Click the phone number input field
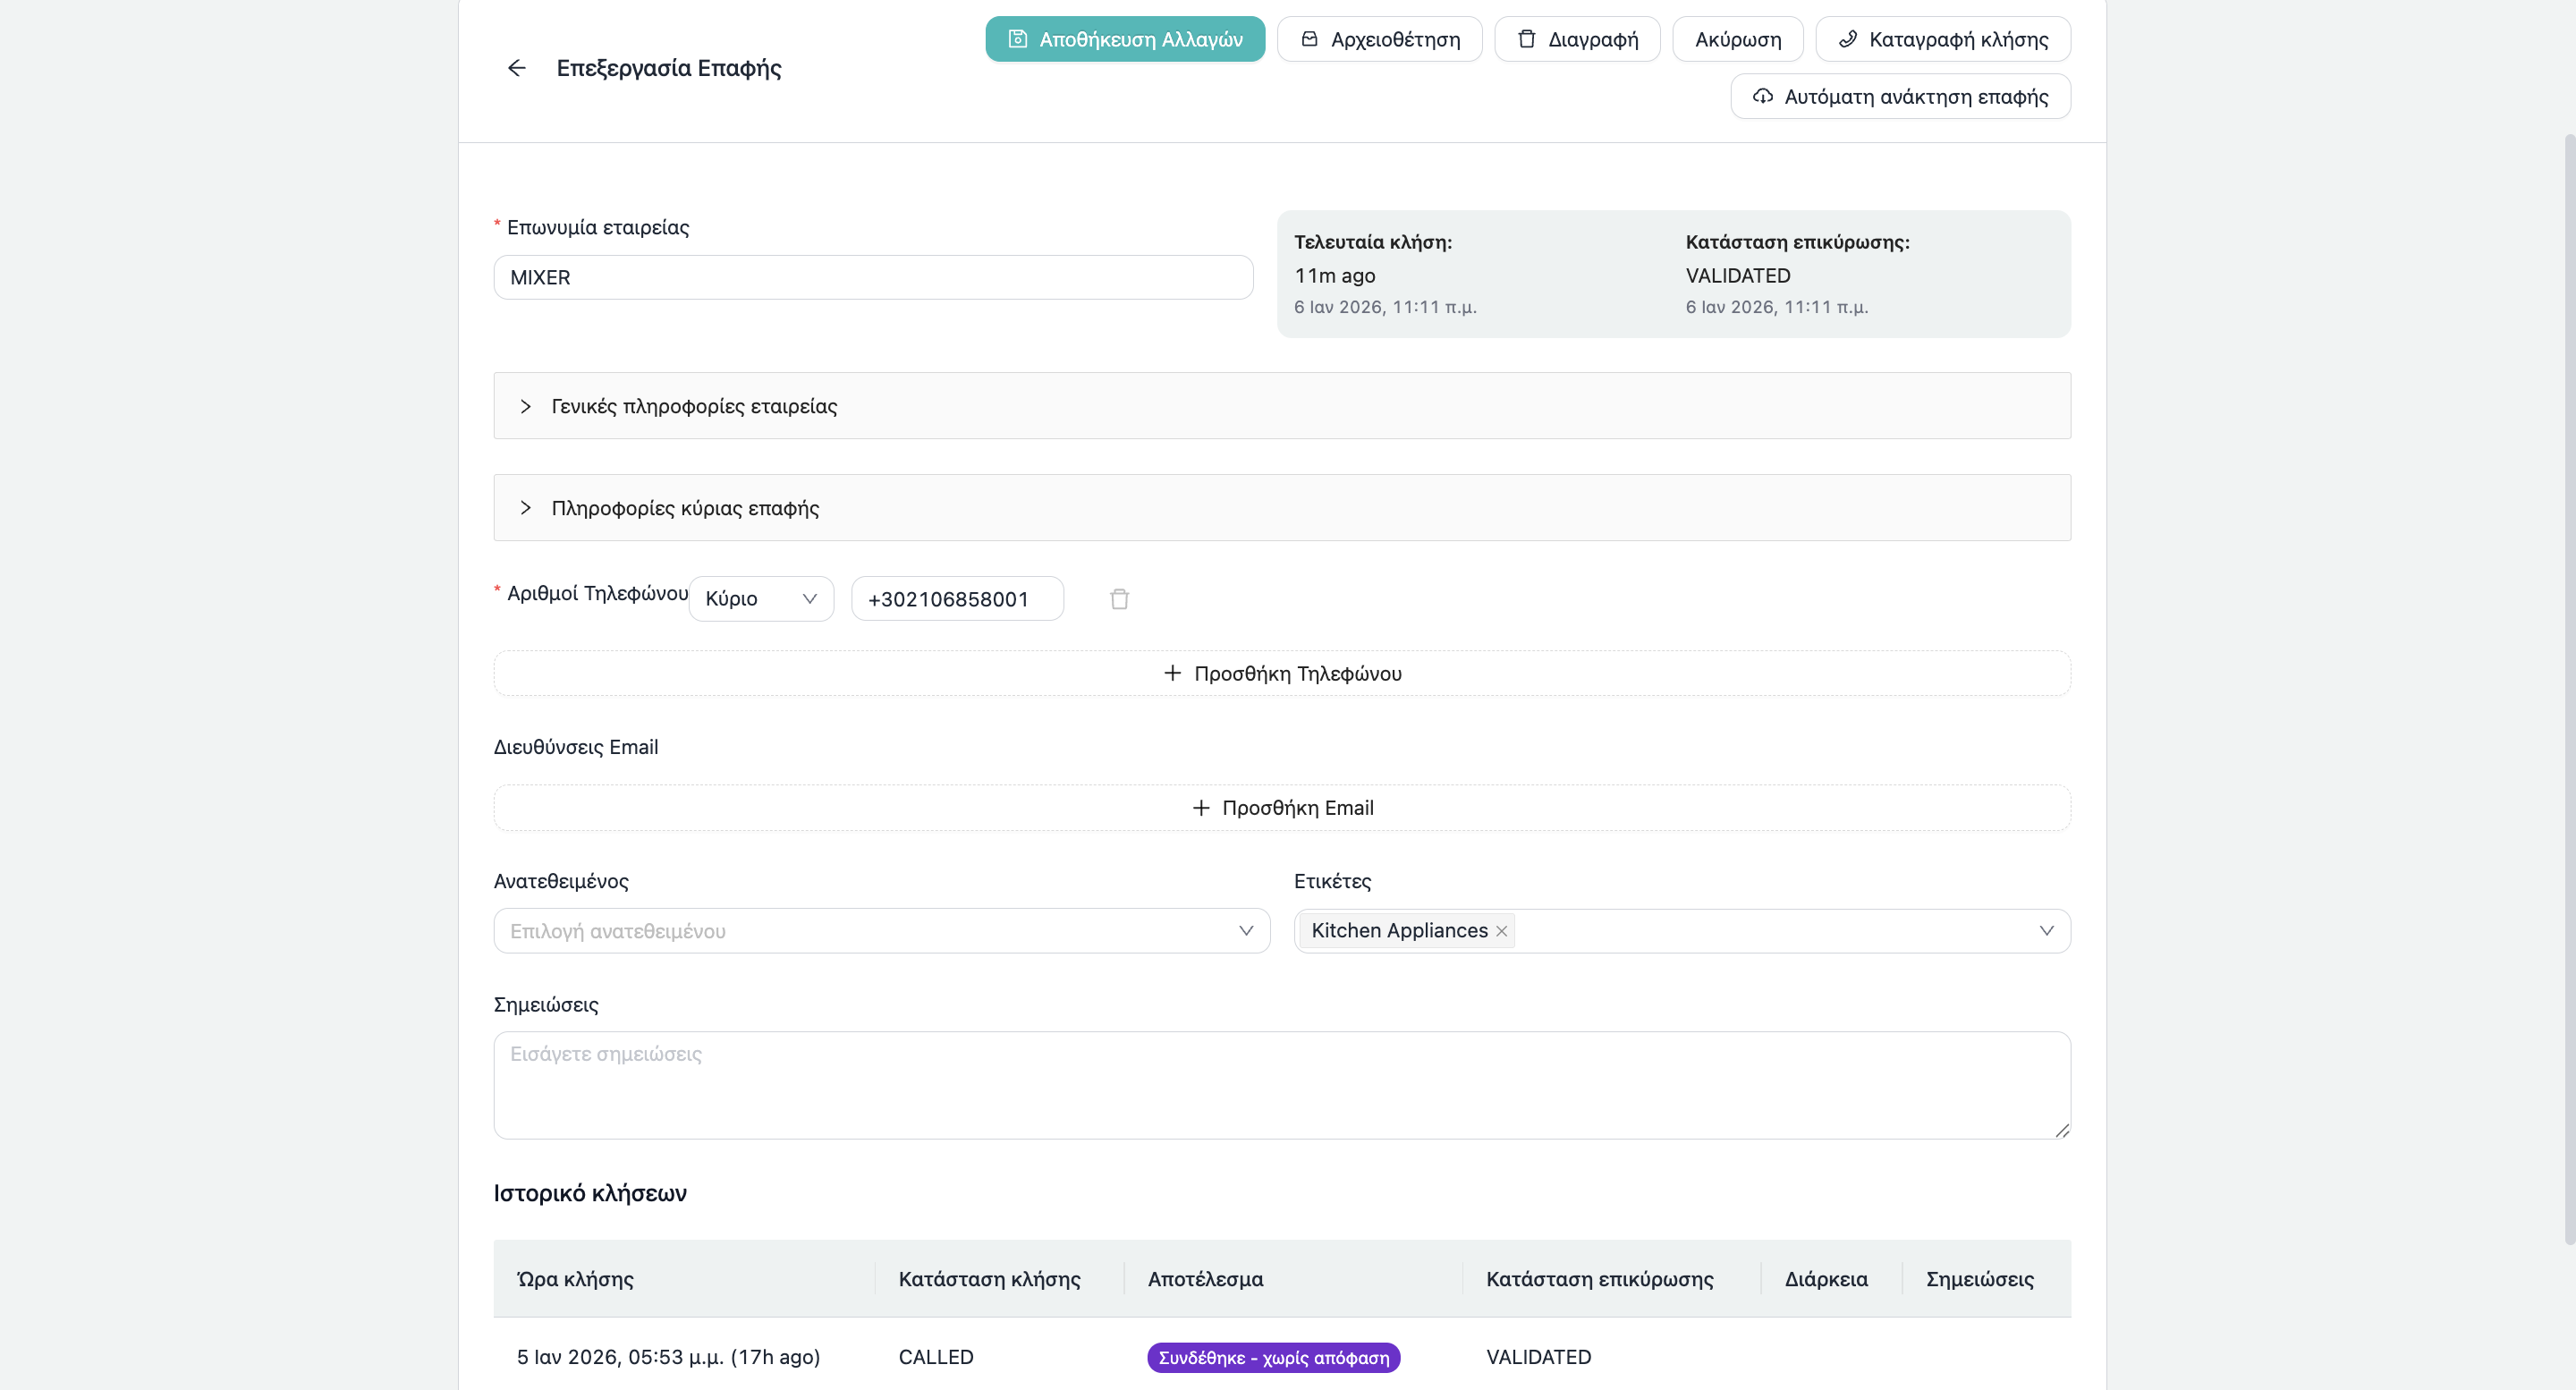The height and width of the screenshot is (1390, 2576). click(956, 599)
